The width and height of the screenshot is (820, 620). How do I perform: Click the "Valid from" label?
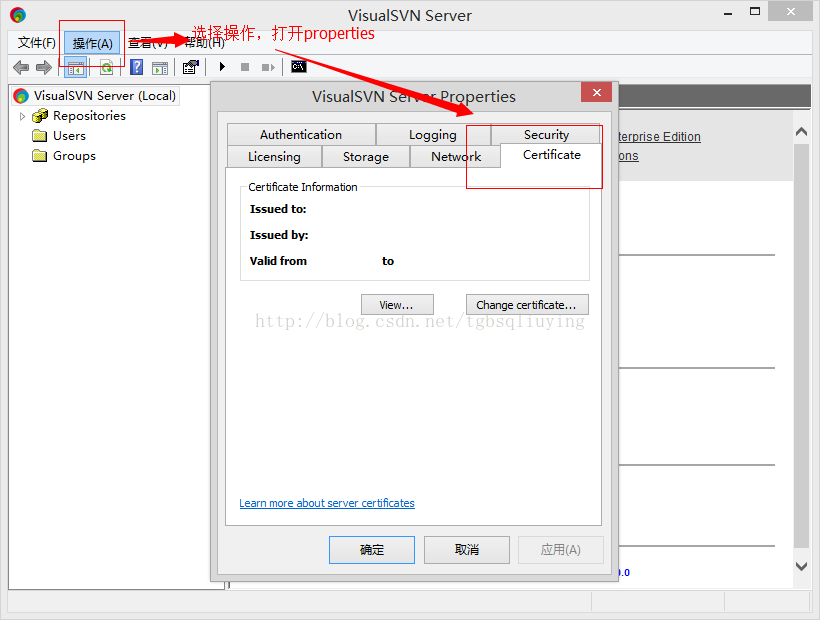(x=278, y=261)
